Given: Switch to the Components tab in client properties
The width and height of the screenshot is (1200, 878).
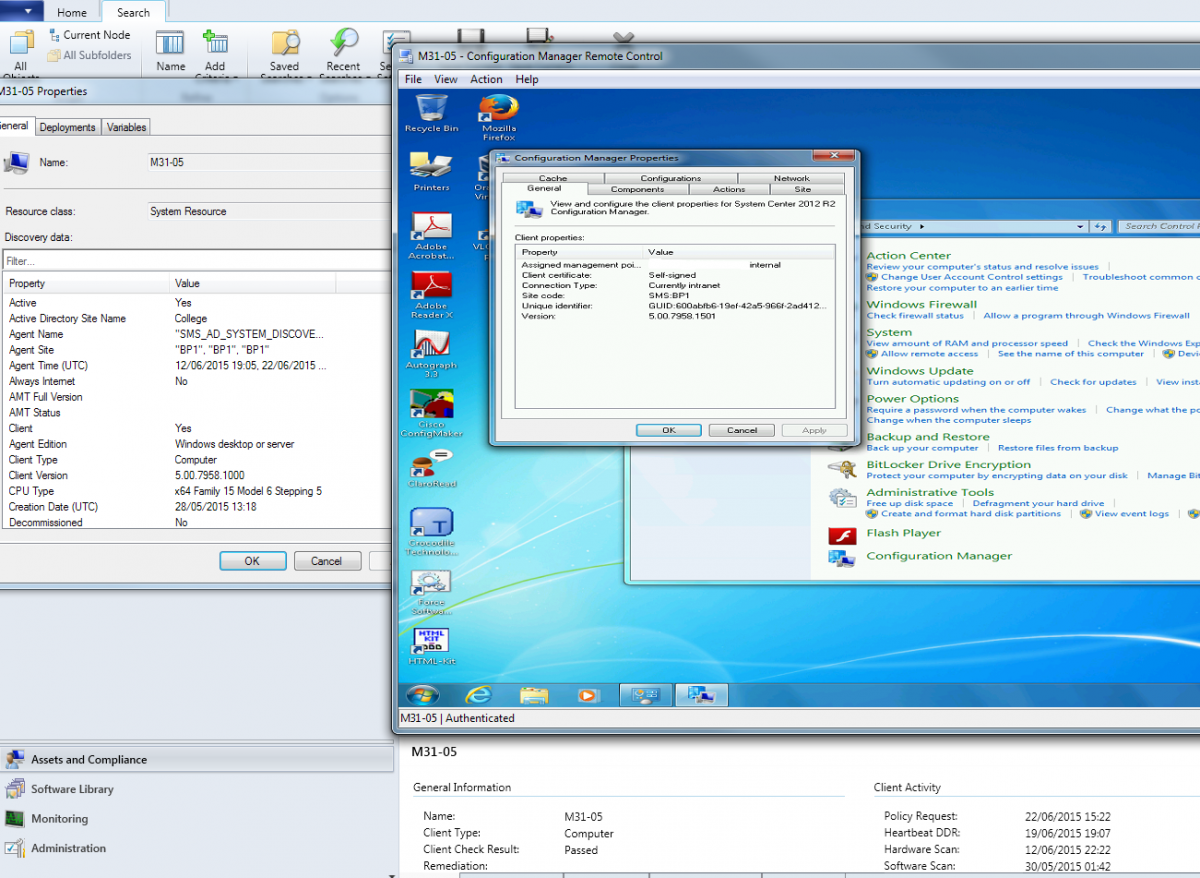Looking at the screenshot, I should [x=637, y=189].
